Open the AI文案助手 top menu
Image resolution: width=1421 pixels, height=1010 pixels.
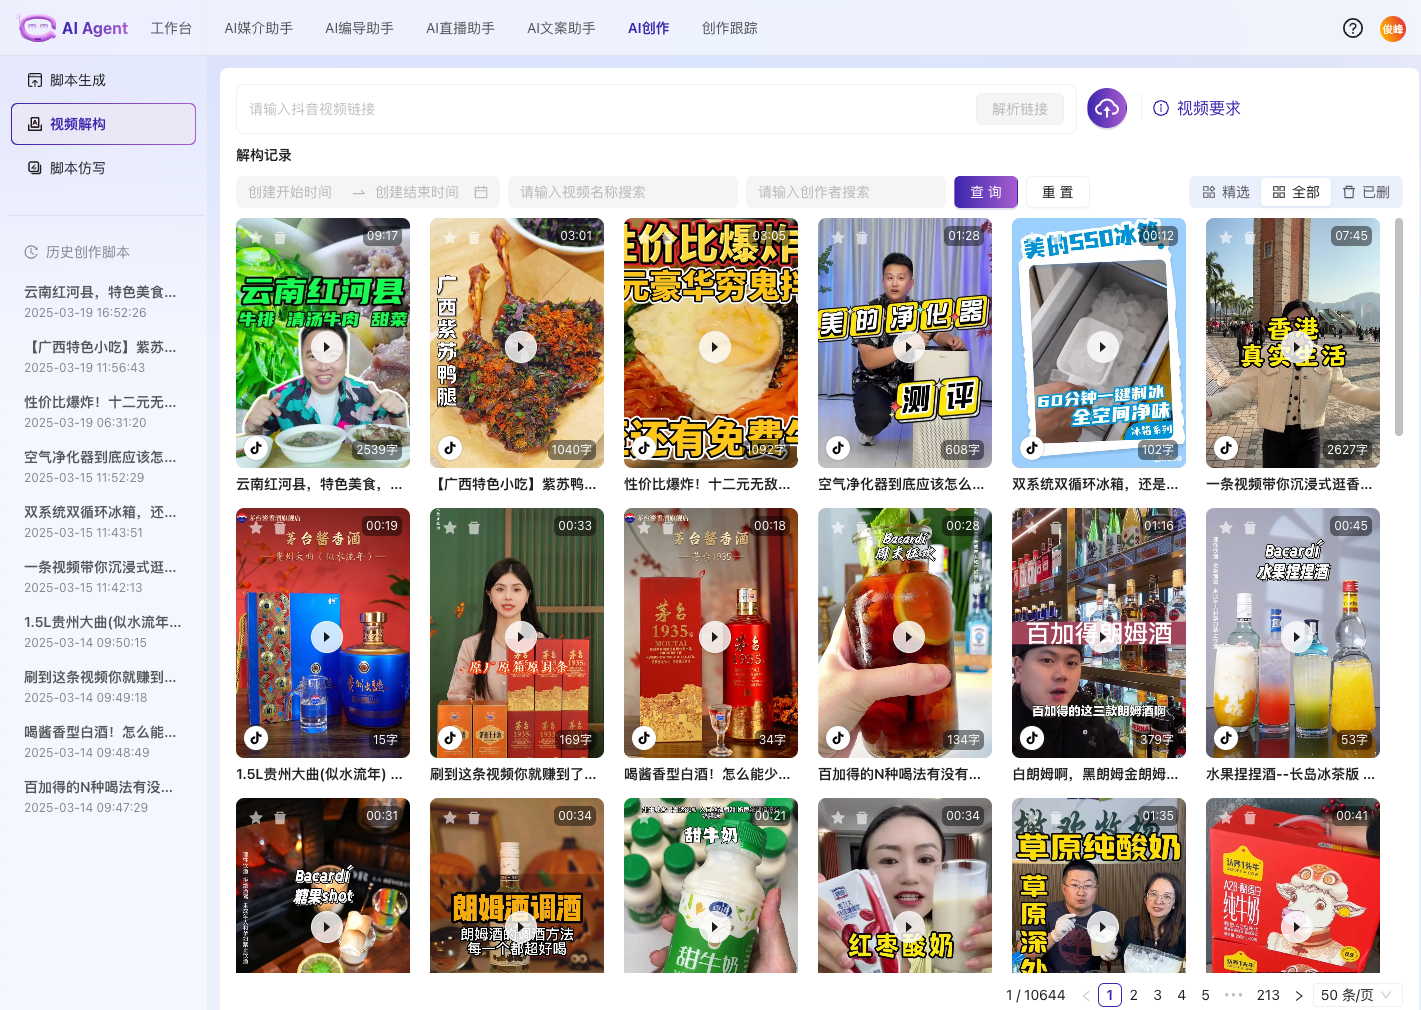point(561,28)
